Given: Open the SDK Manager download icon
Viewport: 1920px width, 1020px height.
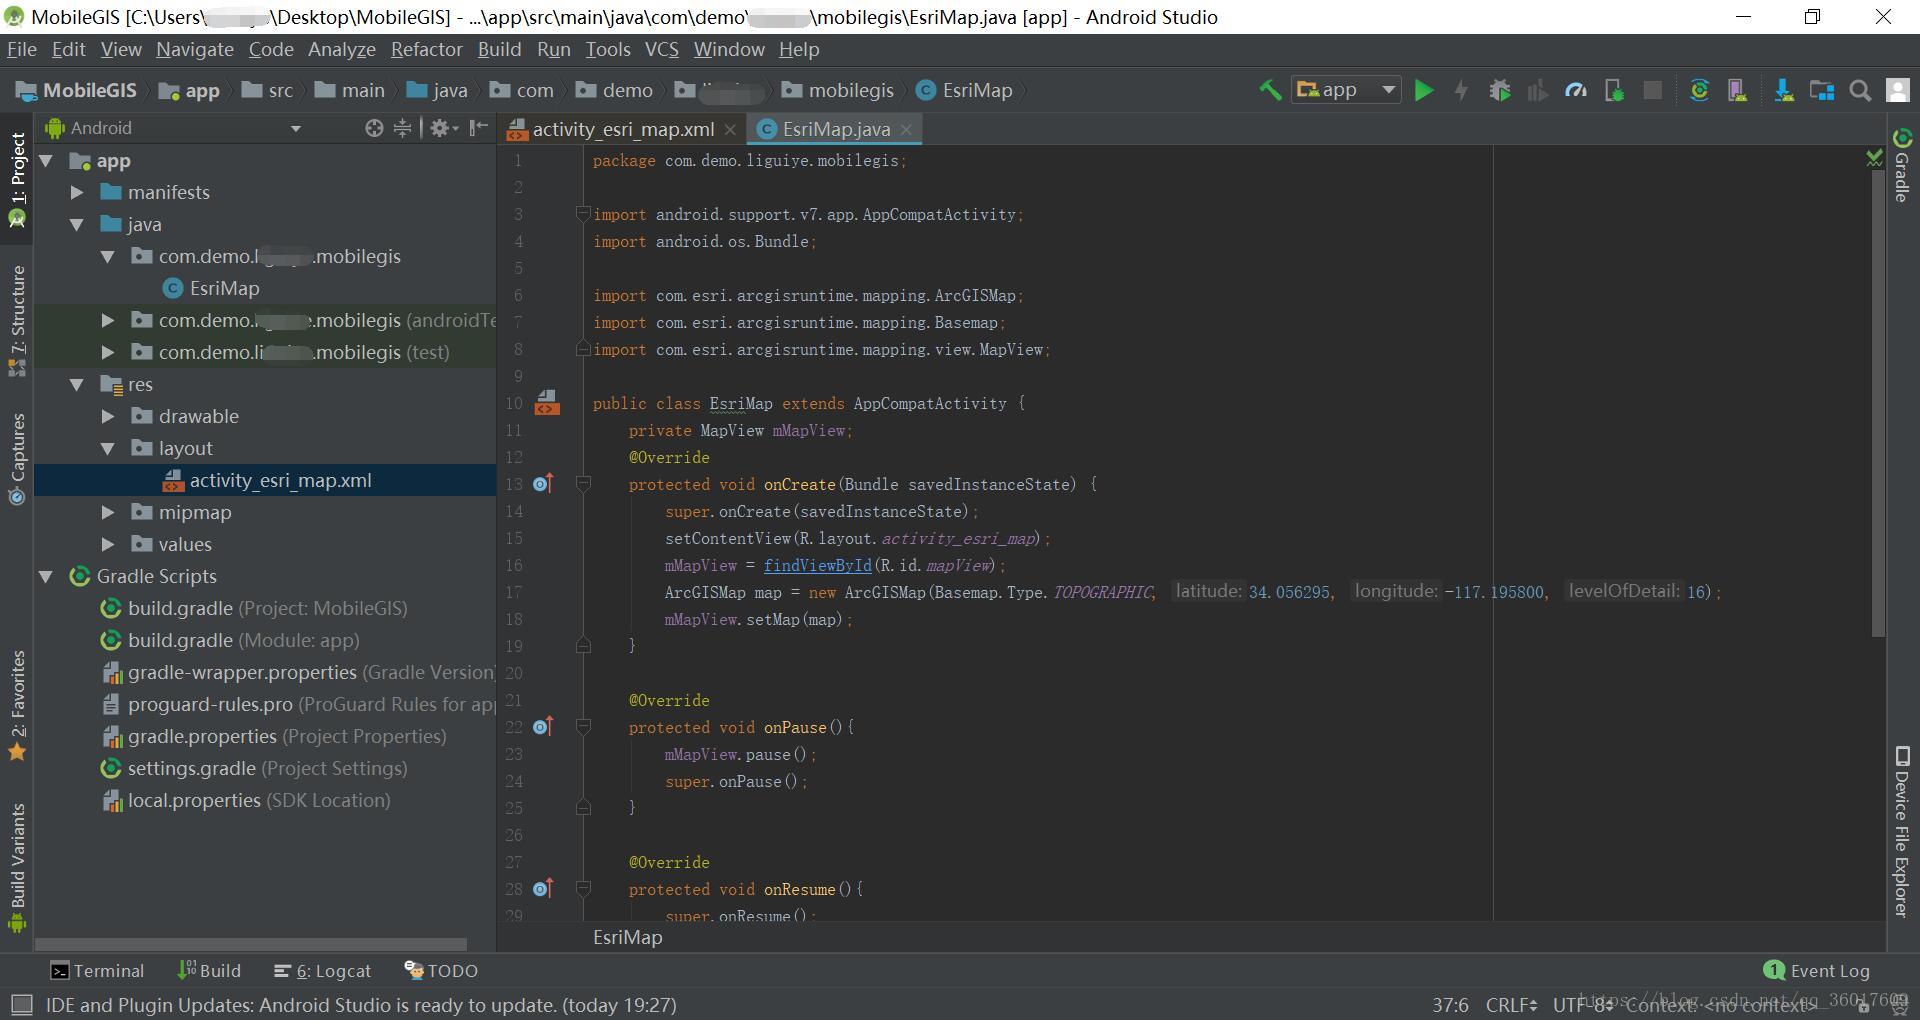Looking at the screenshot, I should [1783, 91].
